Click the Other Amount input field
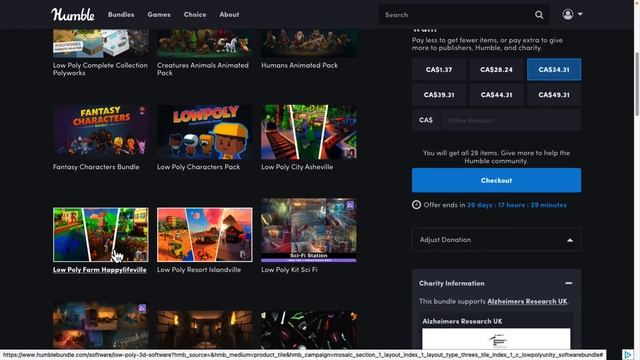640x360 pixels. pyautogui.click(x=511, y=120)
